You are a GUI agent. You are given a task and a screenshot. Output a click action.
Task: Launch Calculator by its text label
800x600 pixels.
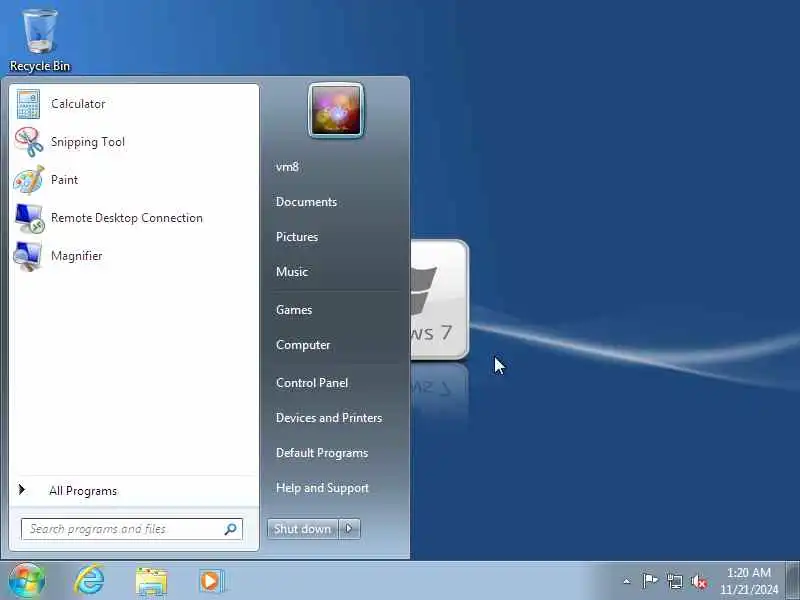pos(78,104)
